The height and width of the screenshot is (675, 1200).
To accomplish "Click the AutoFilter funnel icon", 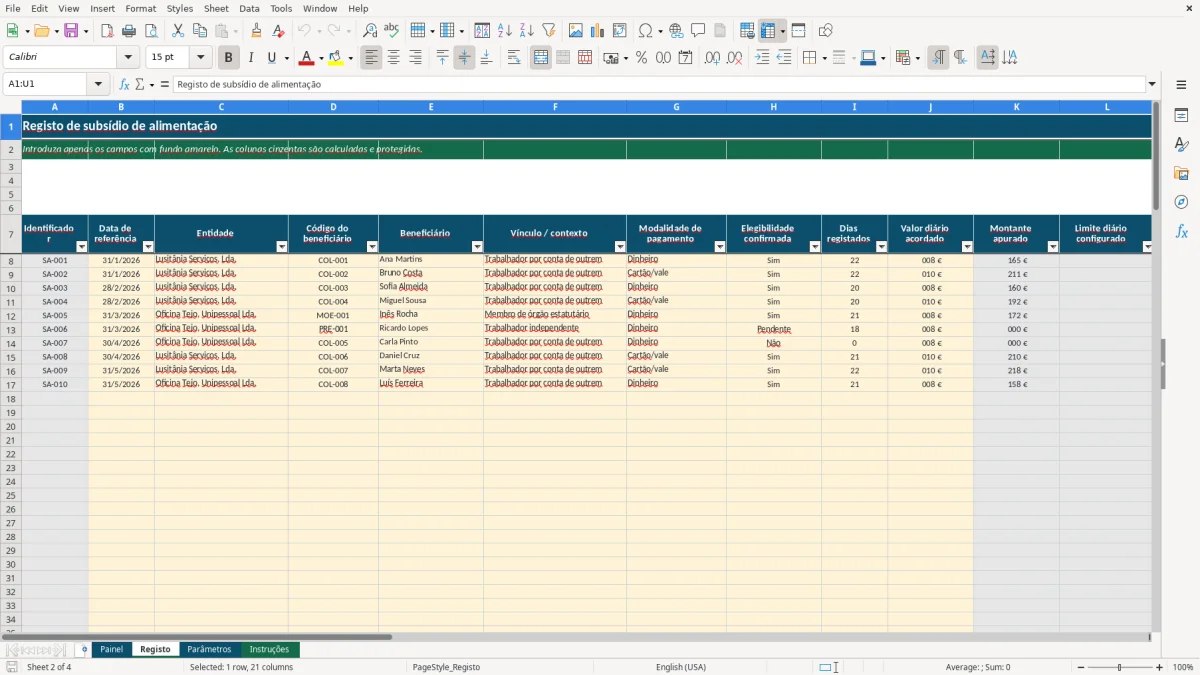I will click(x=549, y=31).
